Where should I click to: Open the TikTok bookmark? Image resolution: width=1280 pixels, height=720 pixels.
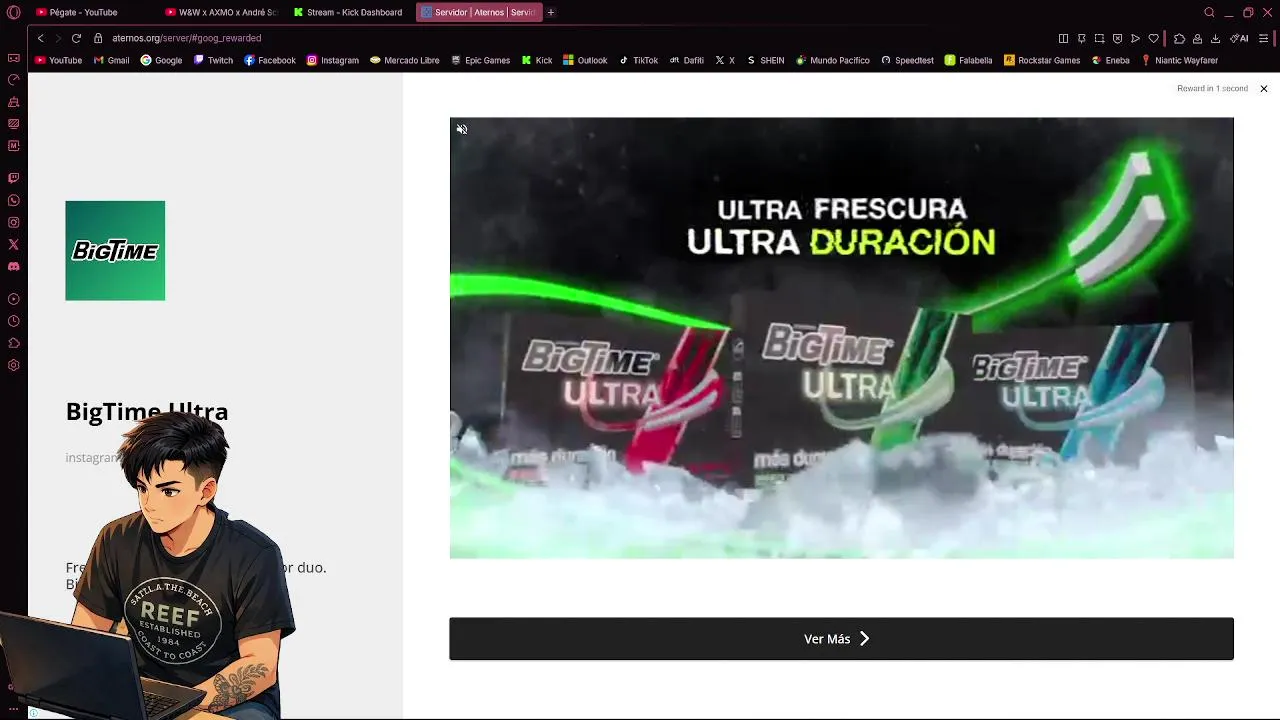coord(638,60)
